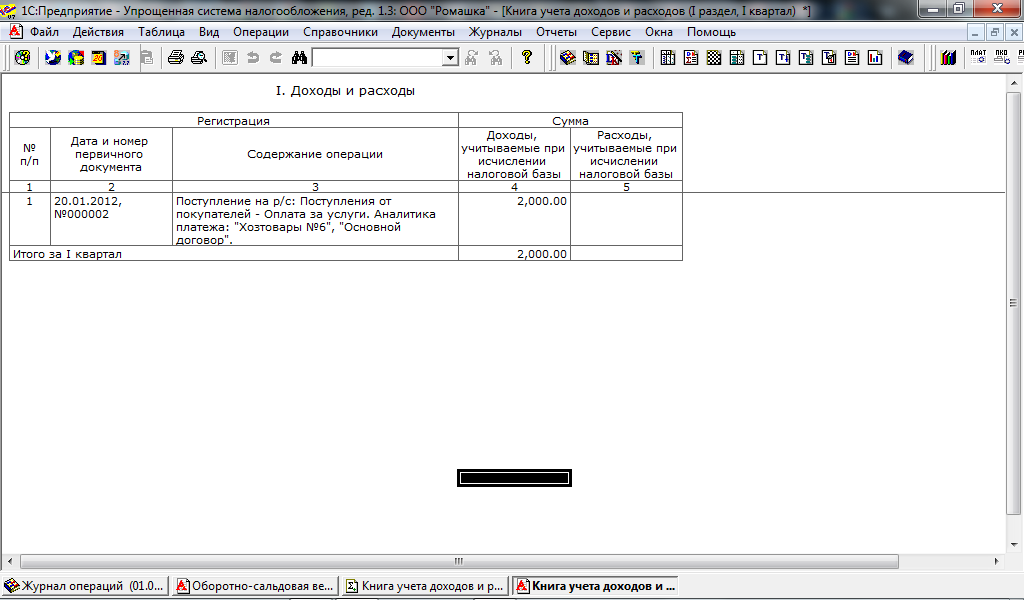Click the ПЛАТ payment order icon
Image resolution: width=1024 pixels, height=600 pixels.
point(978,58)
